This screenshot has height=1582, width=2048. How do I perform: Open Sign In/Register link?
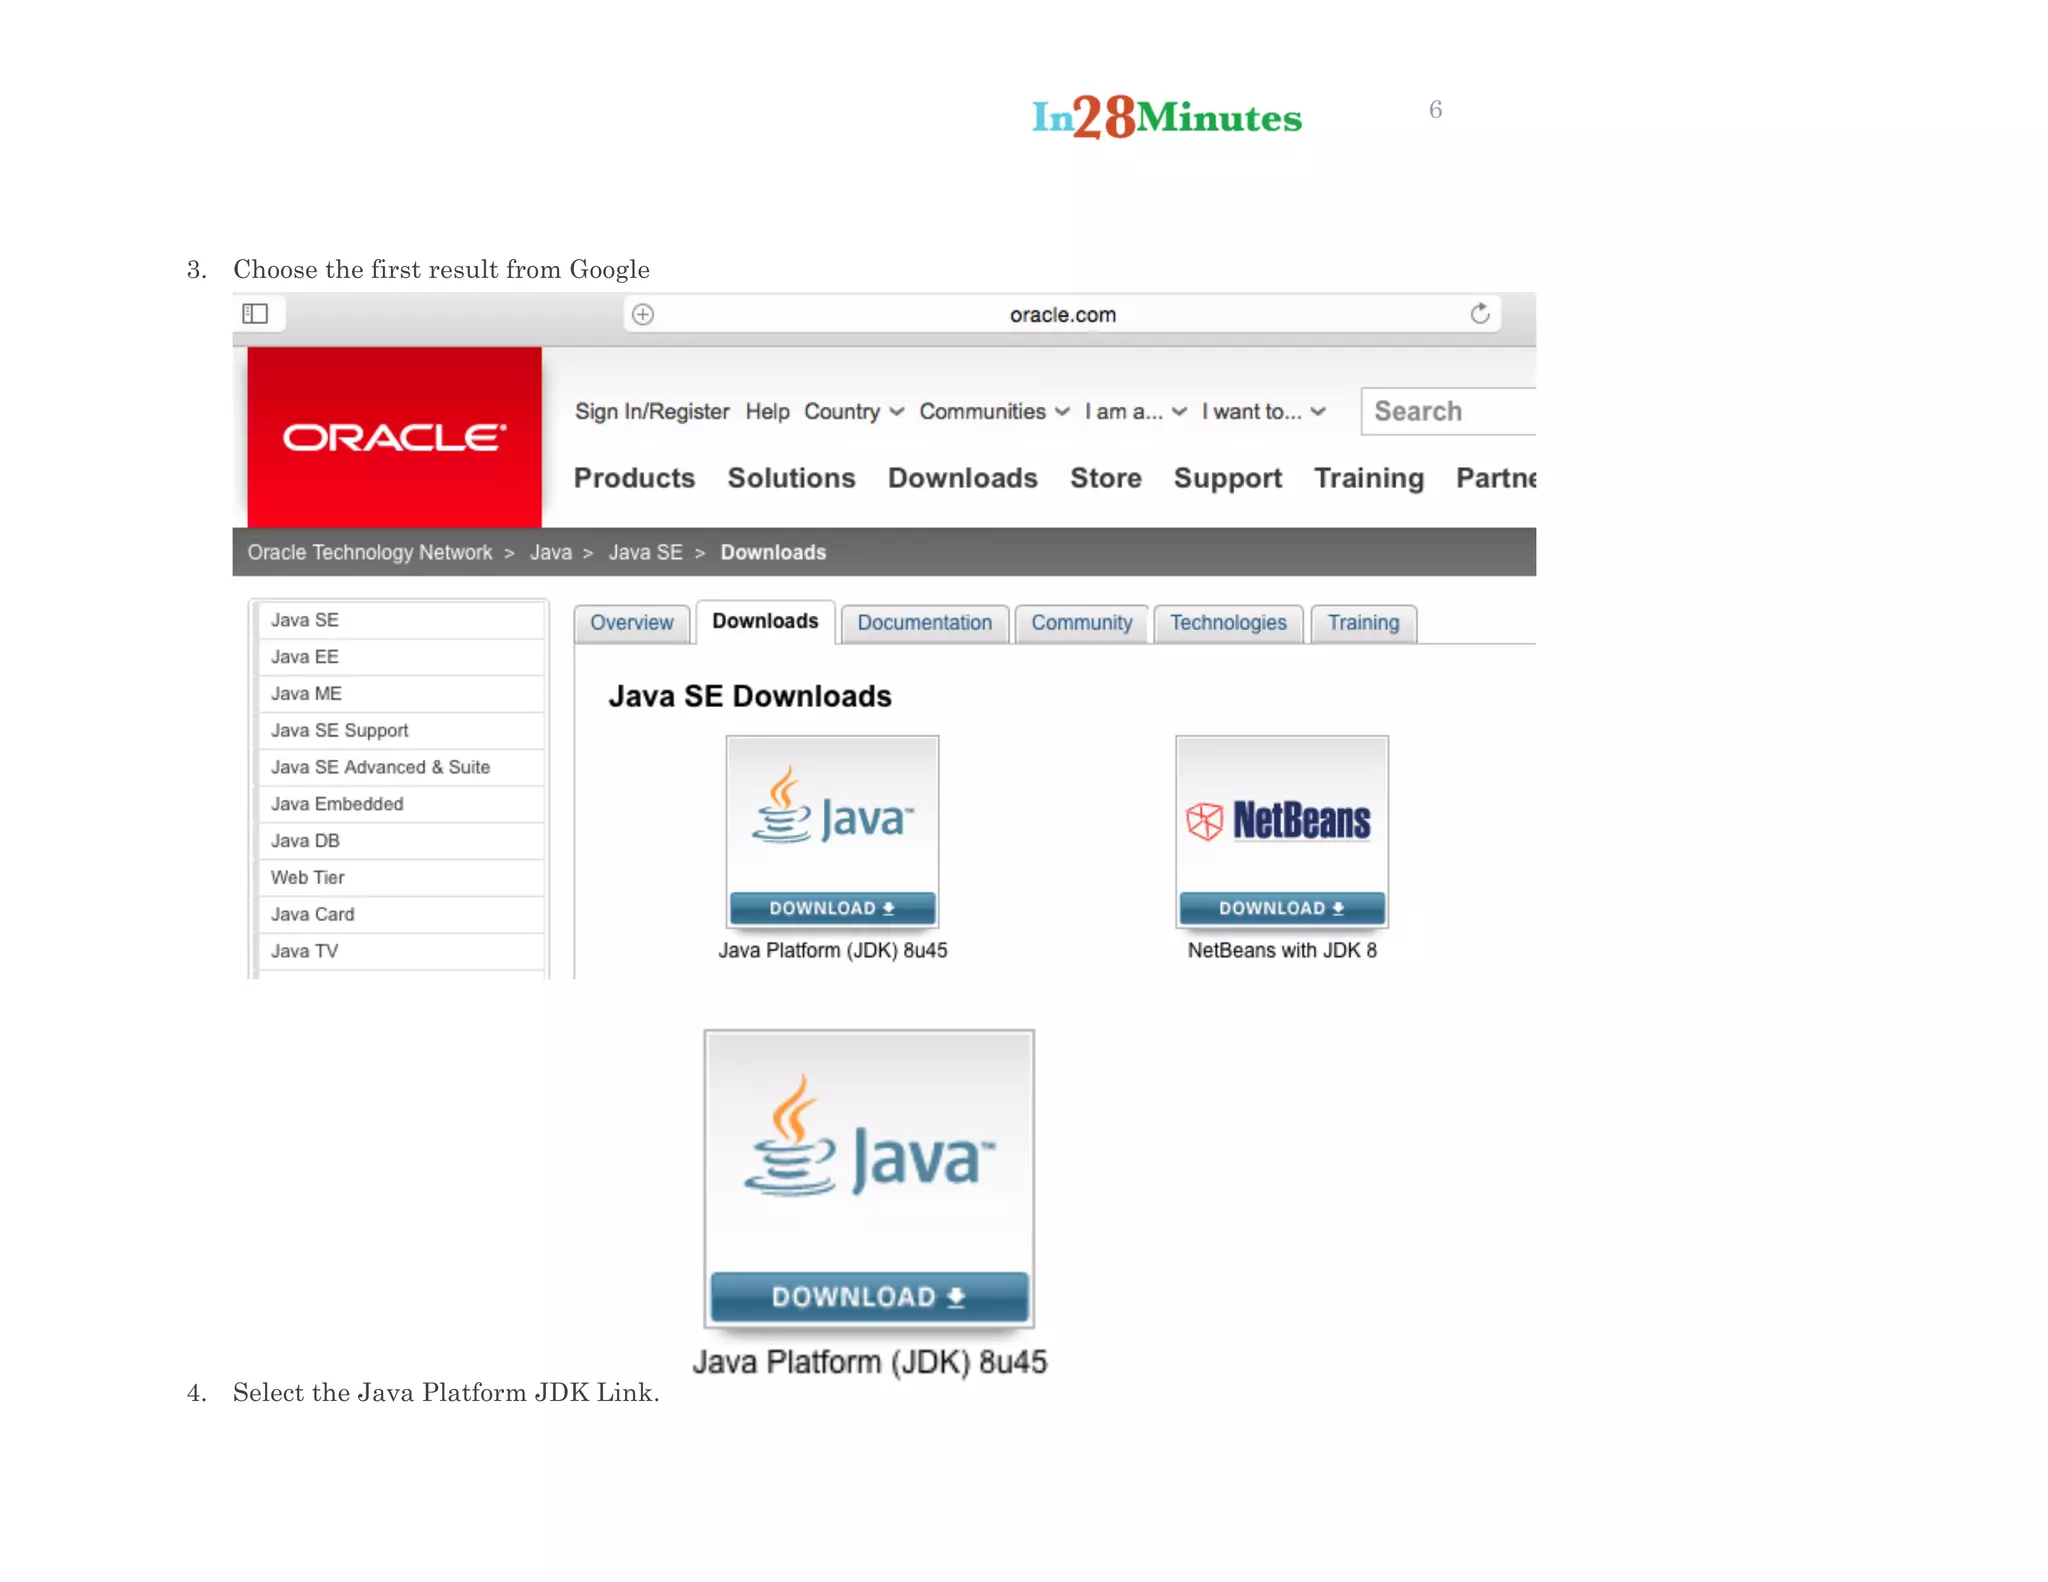652,412
